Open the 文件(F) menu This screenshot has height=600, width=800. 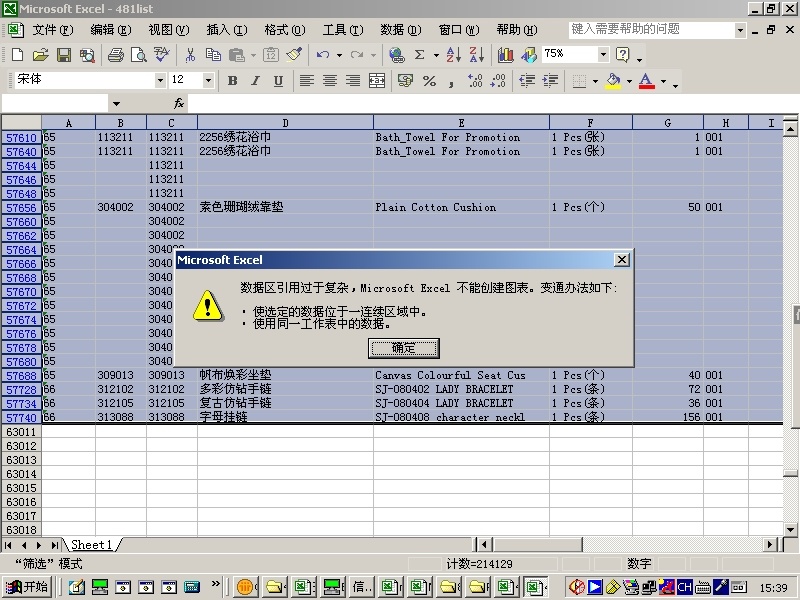pos(53,30)
